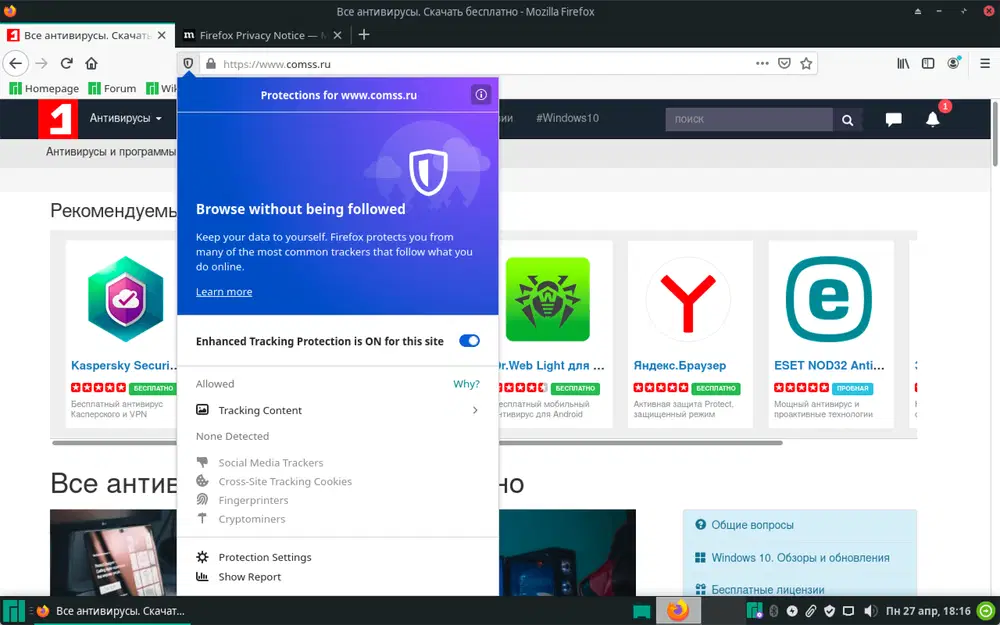Click the page vertical scrollbar
This screenshot has height=625, width=1000.
tap(995, 134)
